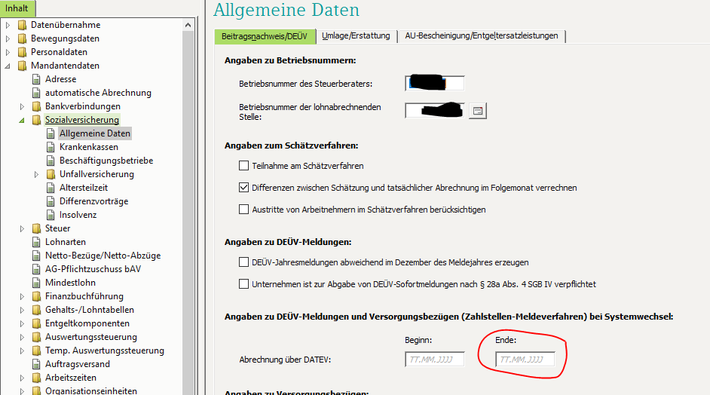The width and height of the screenshot is (710, 395).
Task: Click the Personaldaten folder icon
Action: pos(22,52)
